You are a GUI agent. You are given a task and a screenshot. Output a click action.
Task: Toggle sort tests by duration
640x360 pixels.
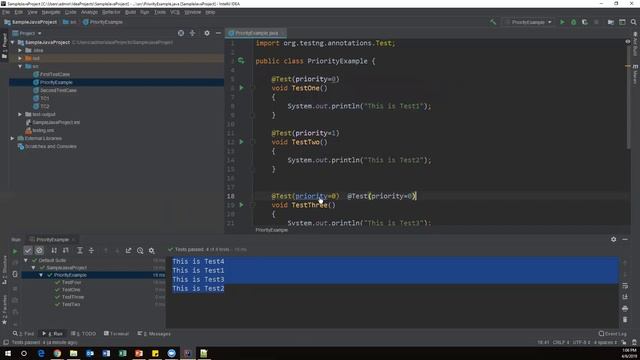coord(65,250)
